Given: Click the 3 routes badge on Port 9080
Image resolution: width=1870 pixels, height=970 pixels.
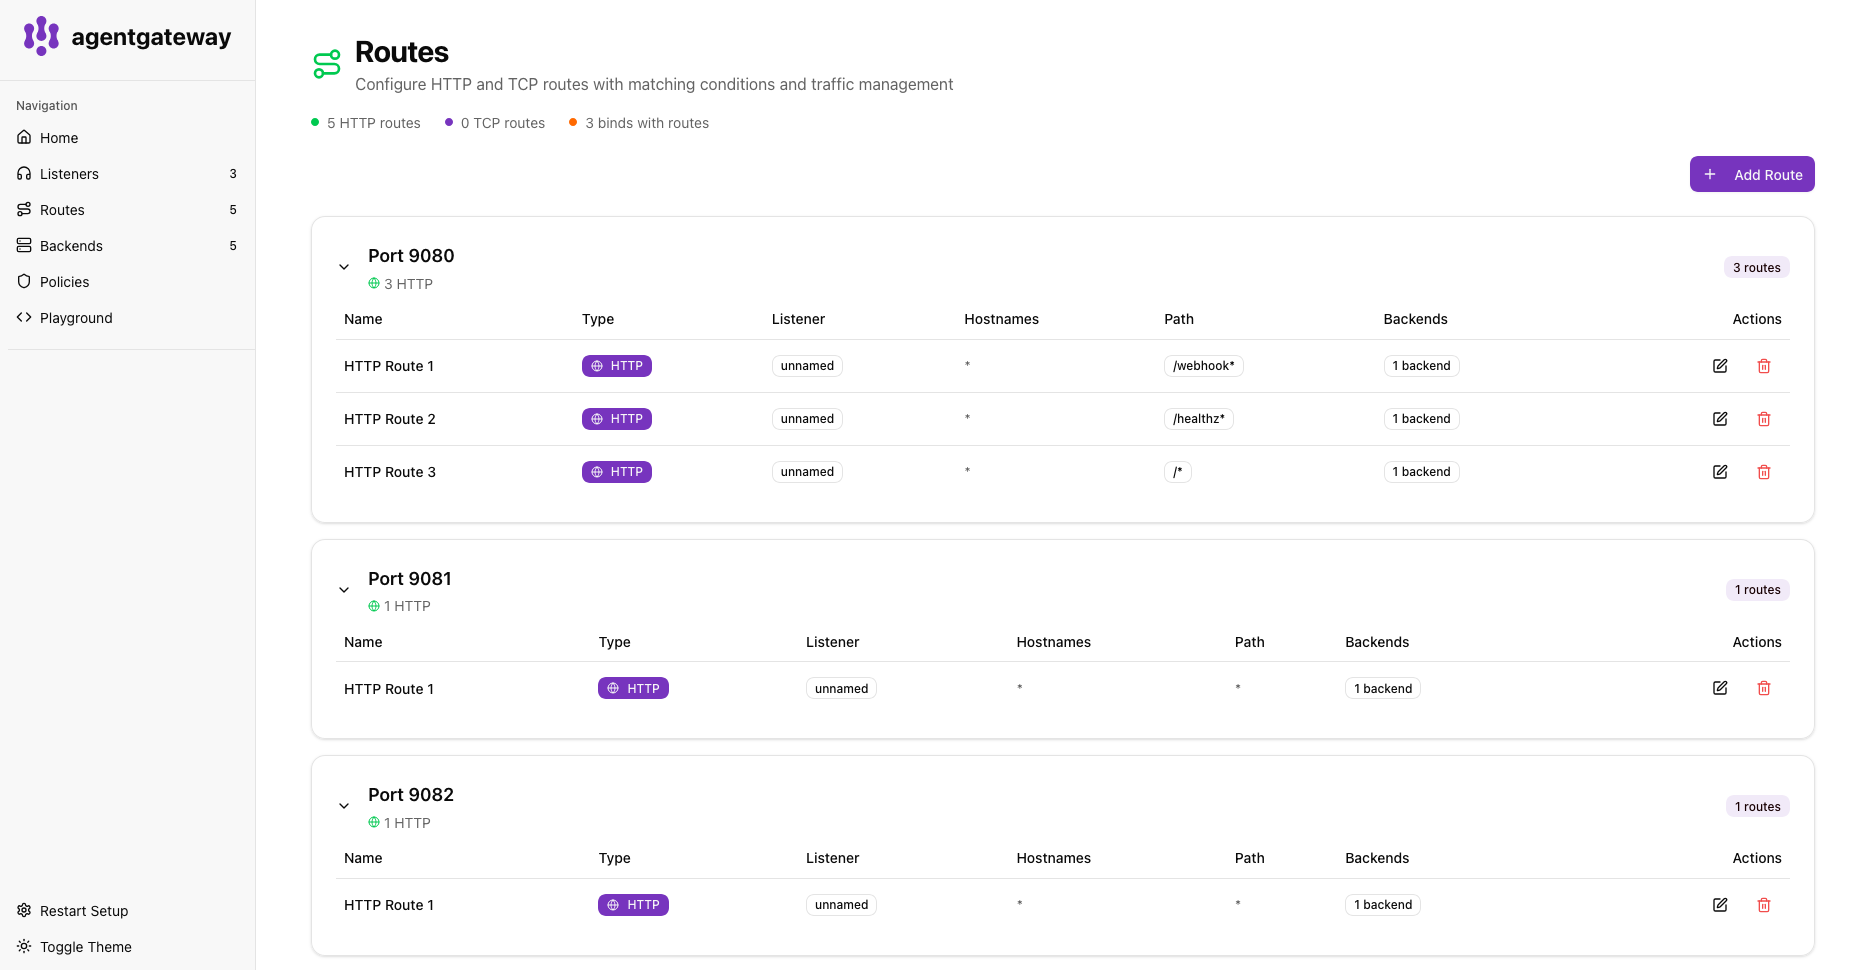Looking at the screenshot, I should (1756, 267).
